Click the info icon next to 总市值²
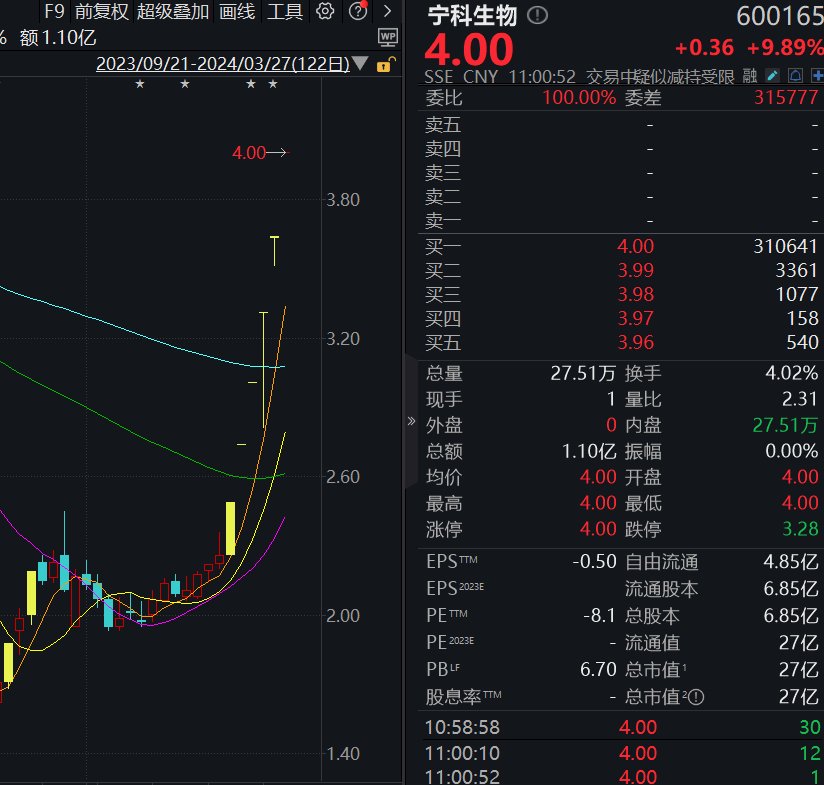Image resolution: width=824 pixels, height=785 pixels. pos(696,697)
